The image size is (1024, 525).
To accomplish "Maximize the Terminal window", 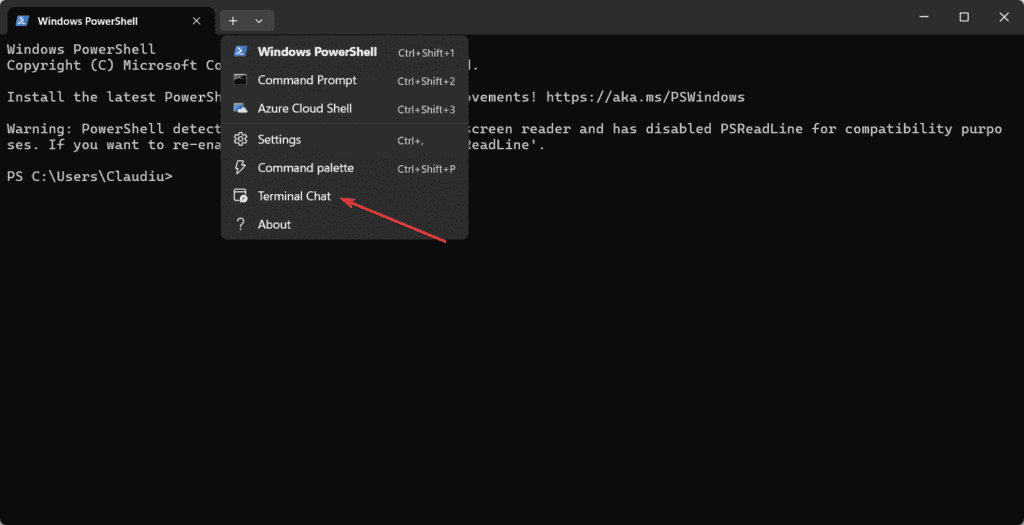I will [x=964, y=18].
